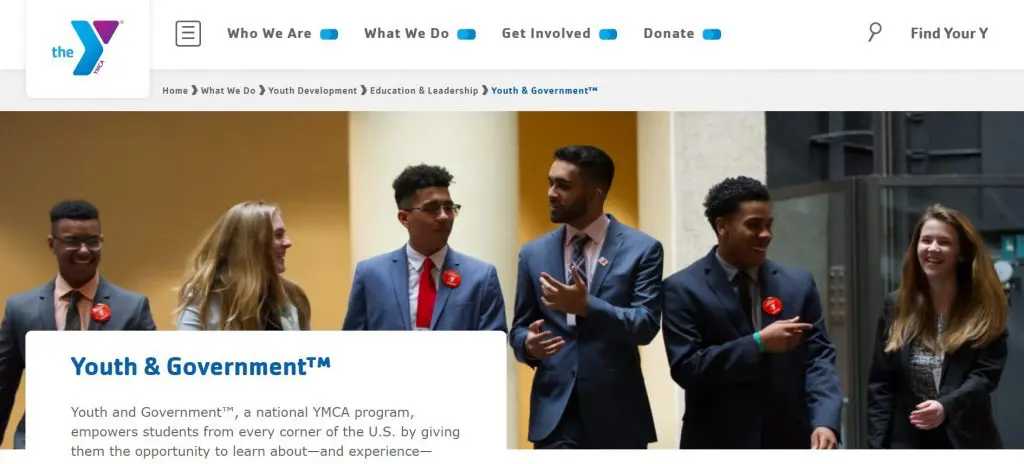1024x464 pixels.
Task: Open the hamburger menu icon
Action: tap(188, 33)
